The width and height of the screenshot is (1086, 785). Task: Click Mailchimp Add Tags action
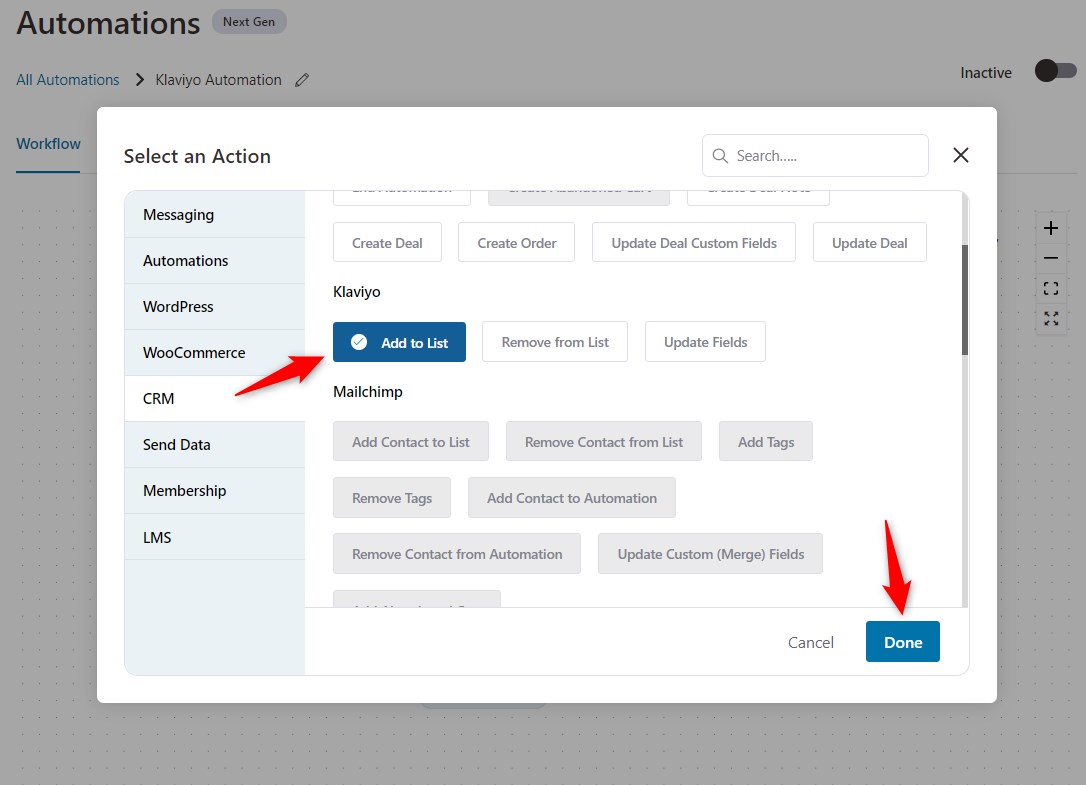pos(766,441)
